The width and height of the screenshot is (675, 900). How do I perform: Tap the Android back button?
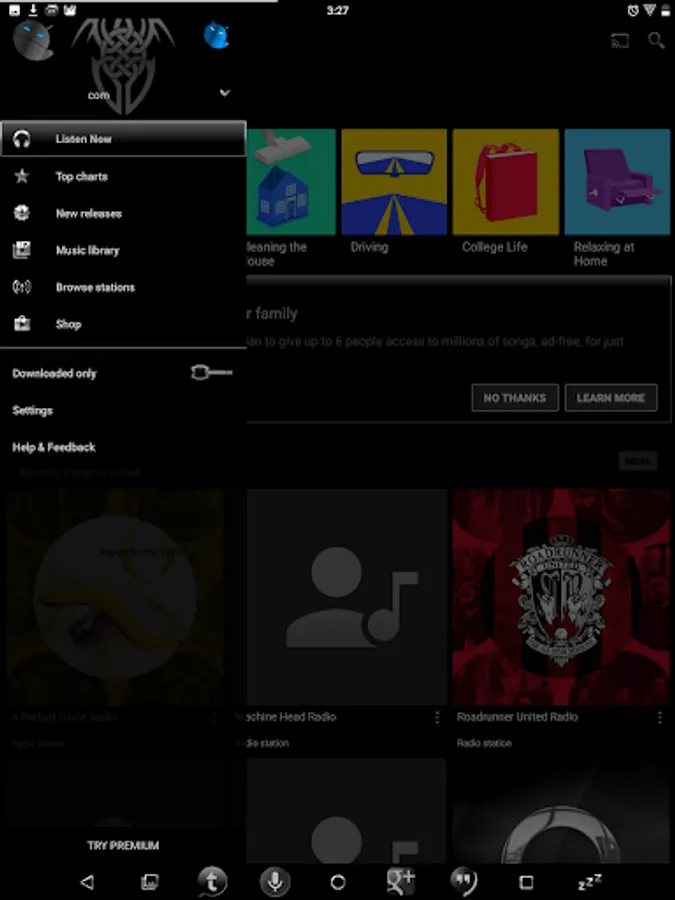coord(87,882)
